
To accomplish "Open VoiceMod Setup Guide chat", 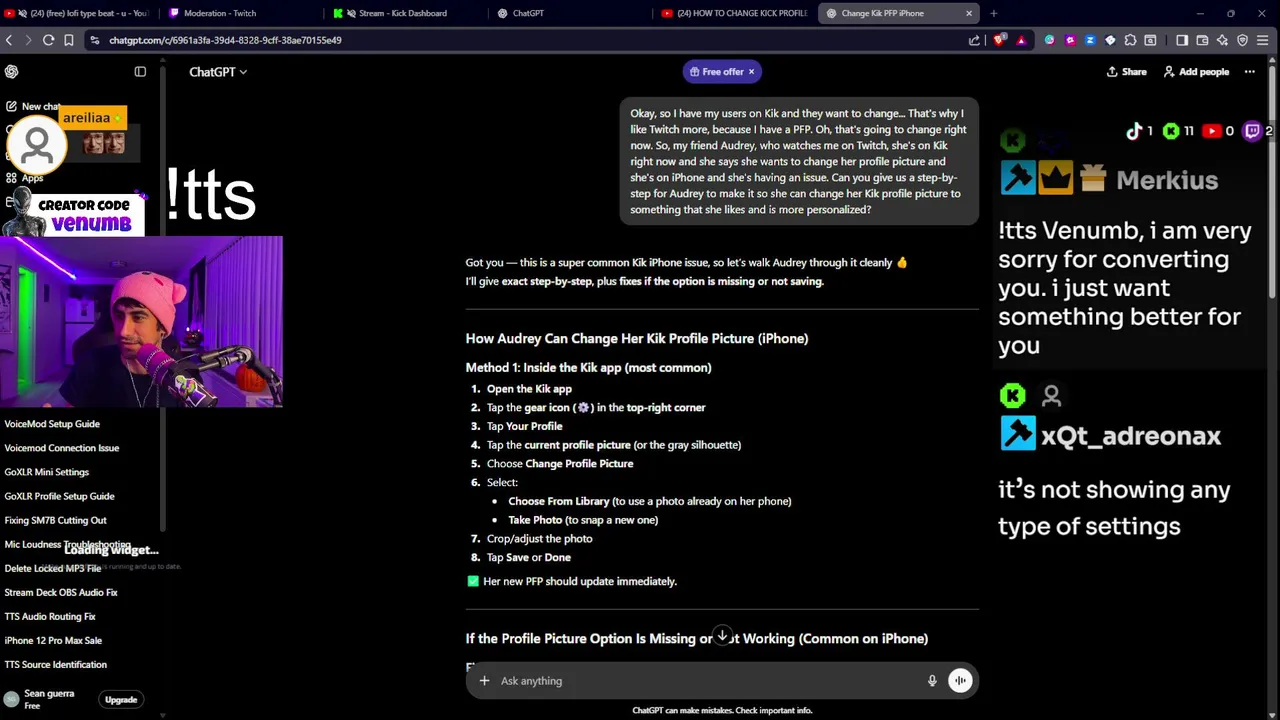I will click(52, 424).
